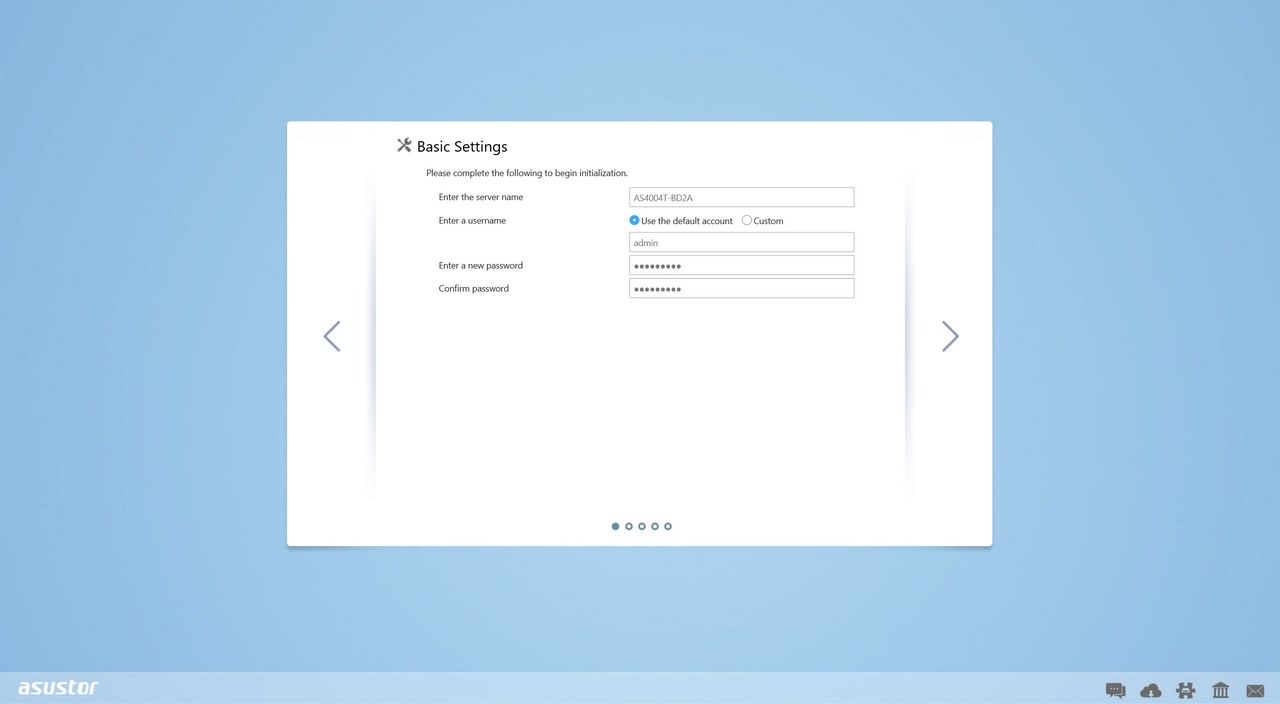Click the admin username field
1280x704 pixels.
coord(741,242)
